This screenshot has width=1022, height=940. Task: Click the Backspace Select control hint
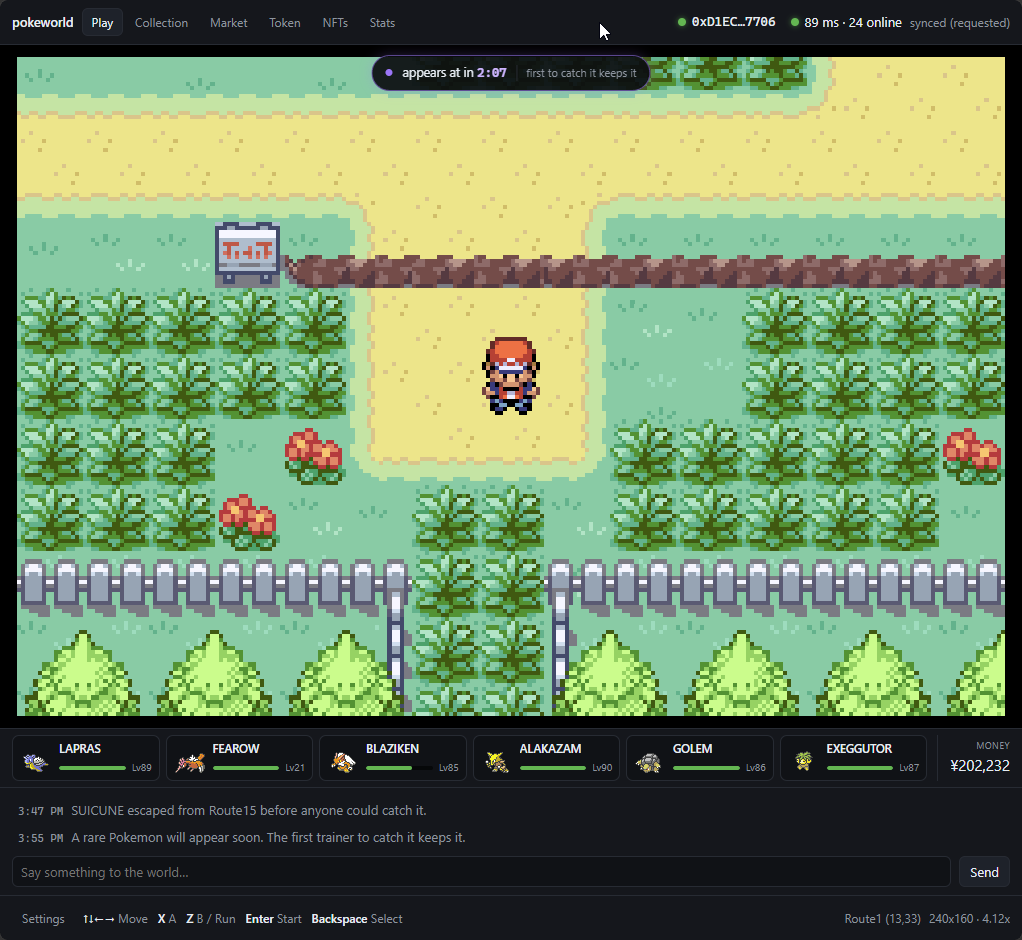click(357, 918)
